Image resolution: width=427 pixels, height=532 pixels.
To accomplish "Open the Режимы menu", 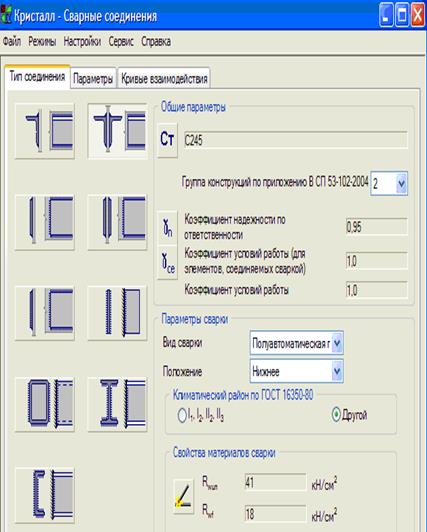I will (42, 41).
